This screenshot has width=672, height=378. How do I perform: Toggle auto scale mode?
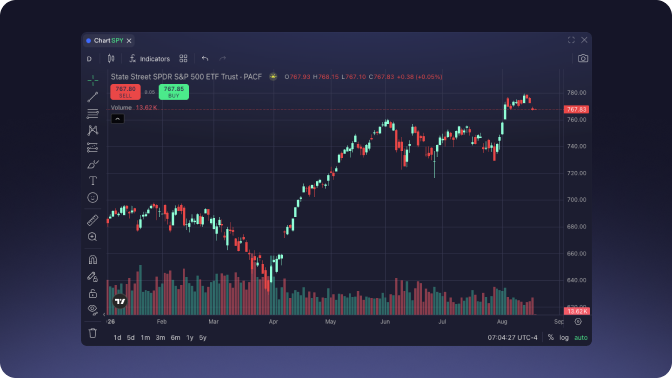point(581,338)
